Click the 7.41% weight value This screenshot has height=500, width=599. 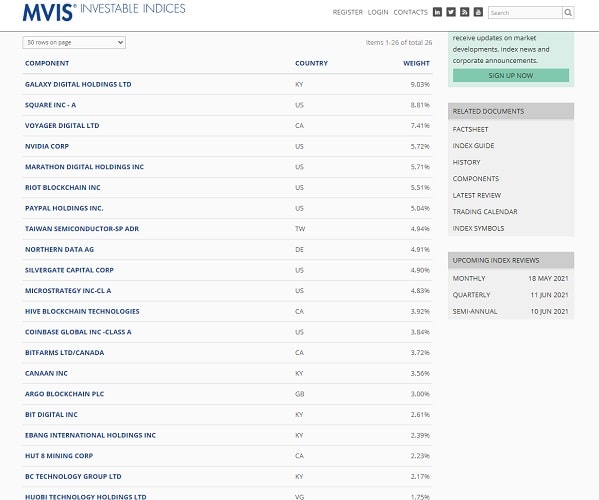click(x=420, y=126)
